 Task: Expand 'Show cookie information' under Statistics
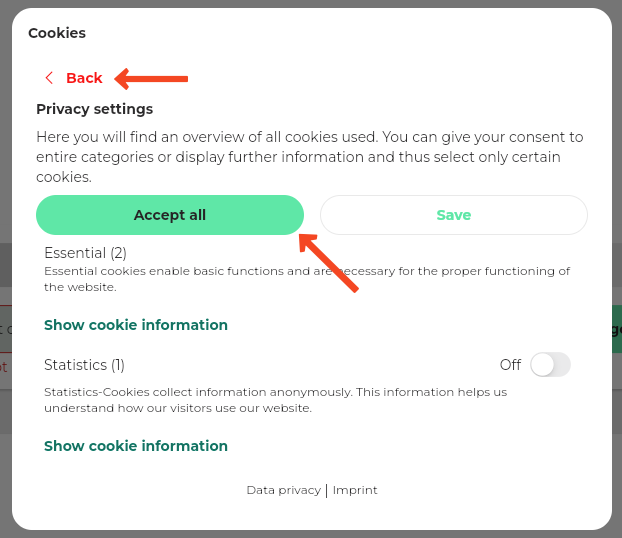(x=136, y=446)
